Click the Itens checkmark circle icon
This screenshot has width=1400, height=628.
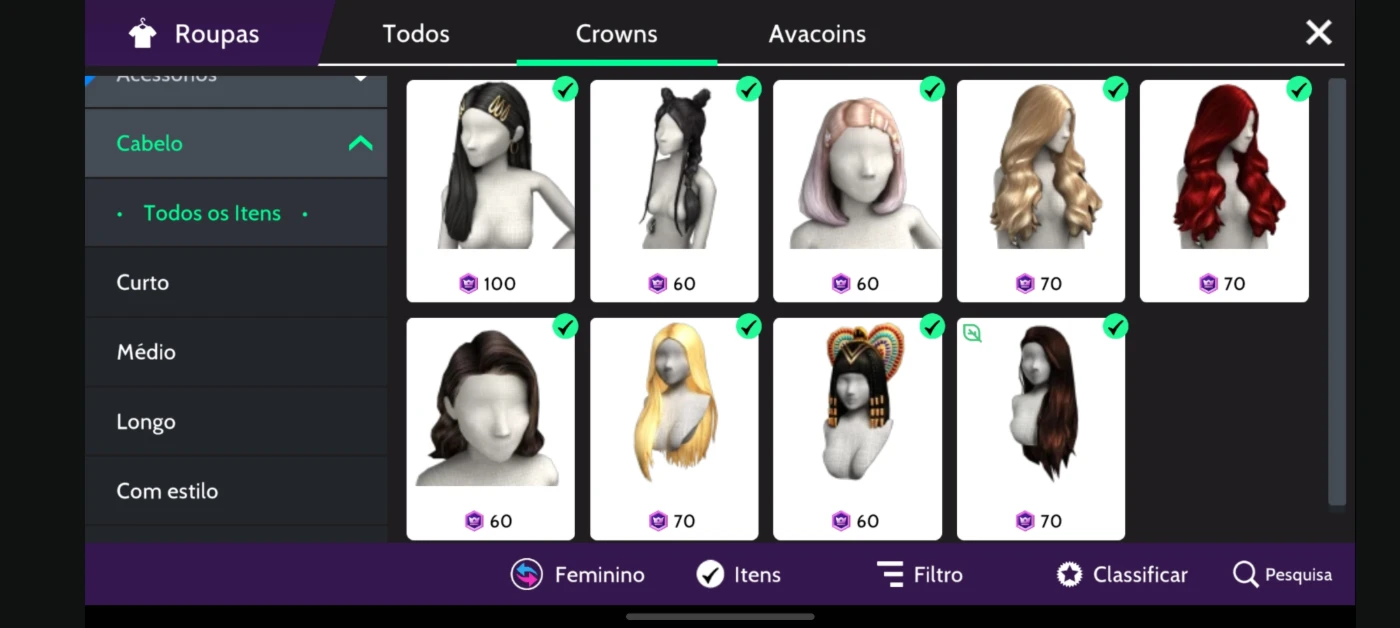[x=710, y=575]
